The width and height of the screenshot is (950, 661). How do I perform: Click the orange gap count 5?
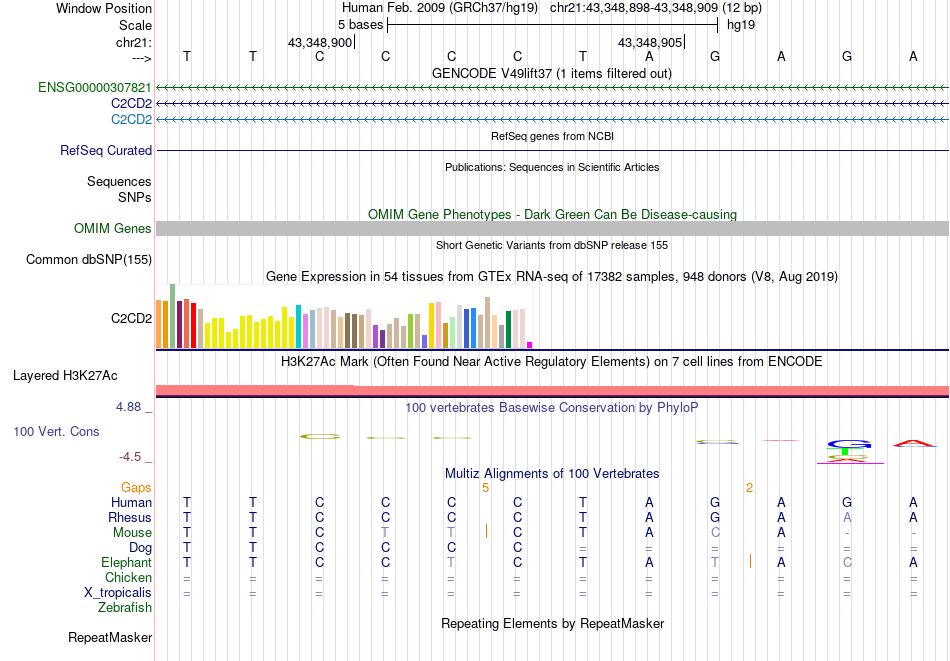[485, 488]
